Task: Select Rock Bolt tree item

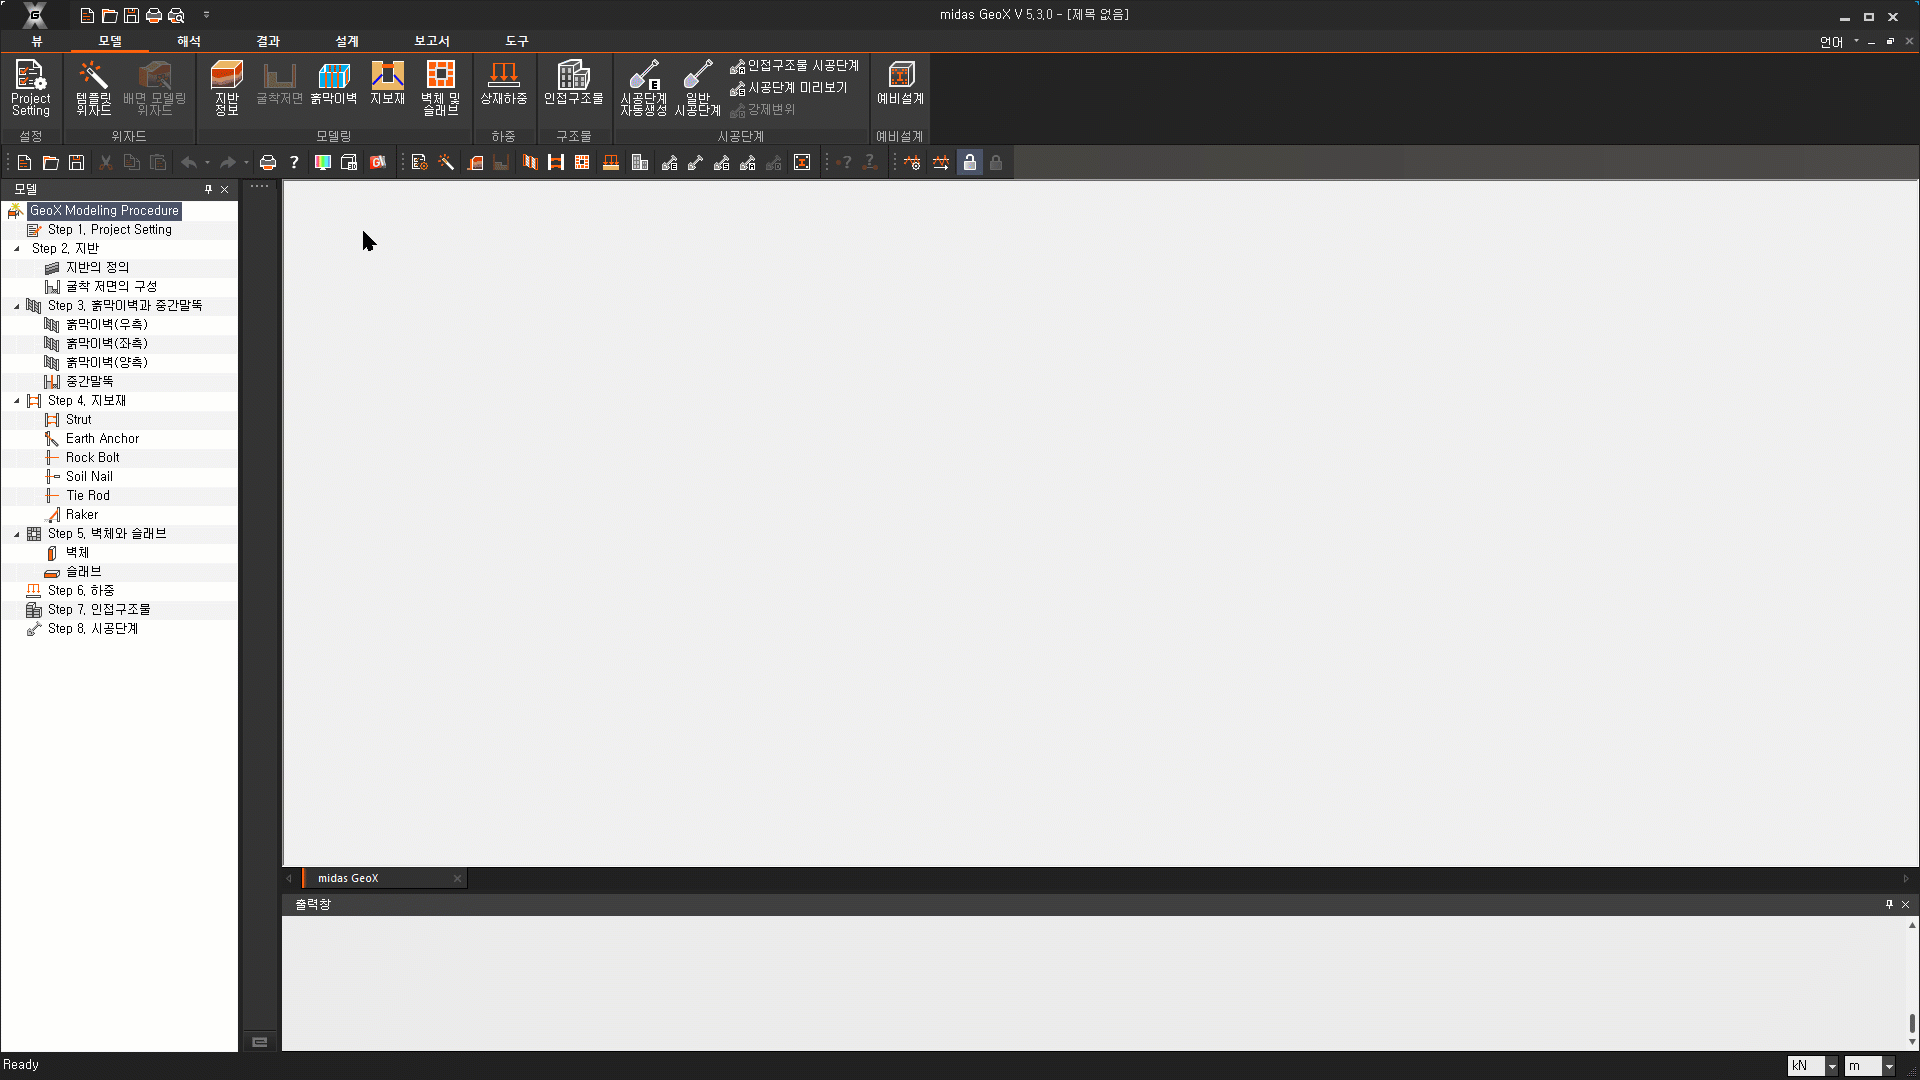Action: 92,458
